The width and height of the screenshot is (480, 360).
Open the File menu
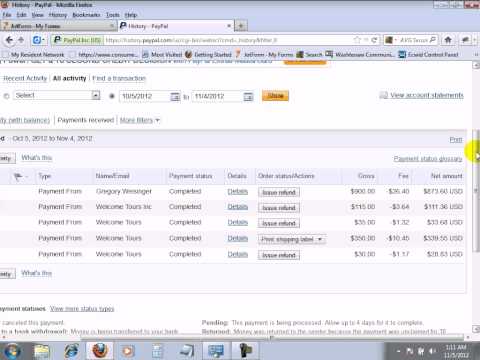[x=7, y=15]
